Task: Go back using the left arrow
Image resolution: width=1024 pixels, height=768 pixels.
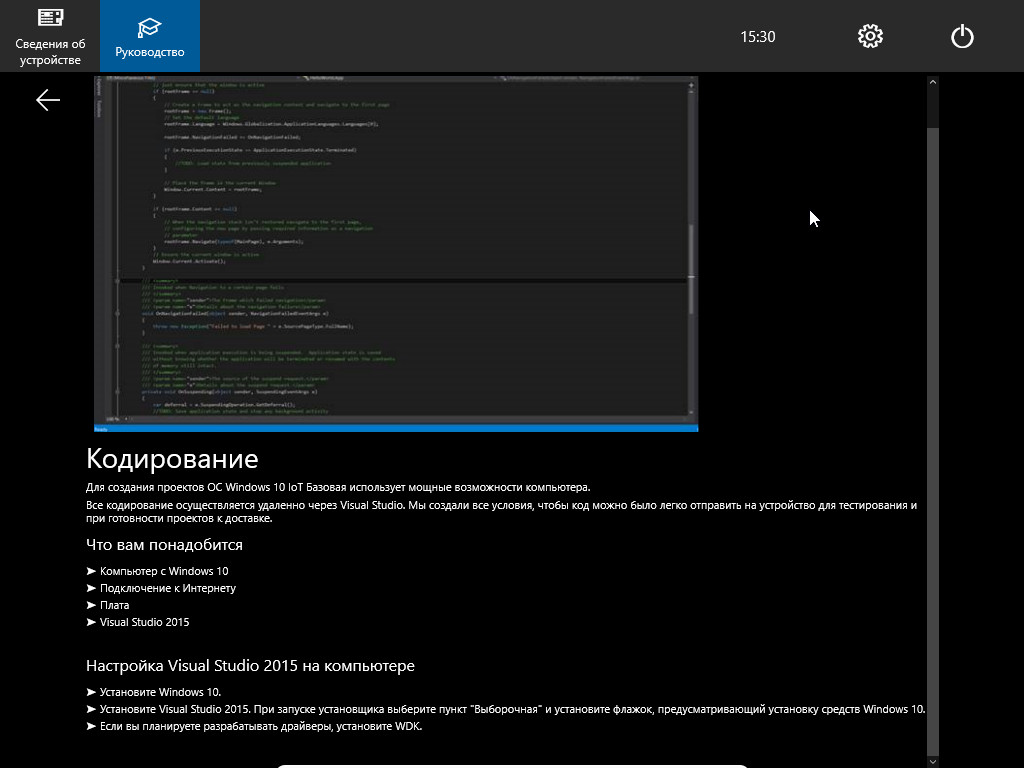Action: (x=48, y=100)
